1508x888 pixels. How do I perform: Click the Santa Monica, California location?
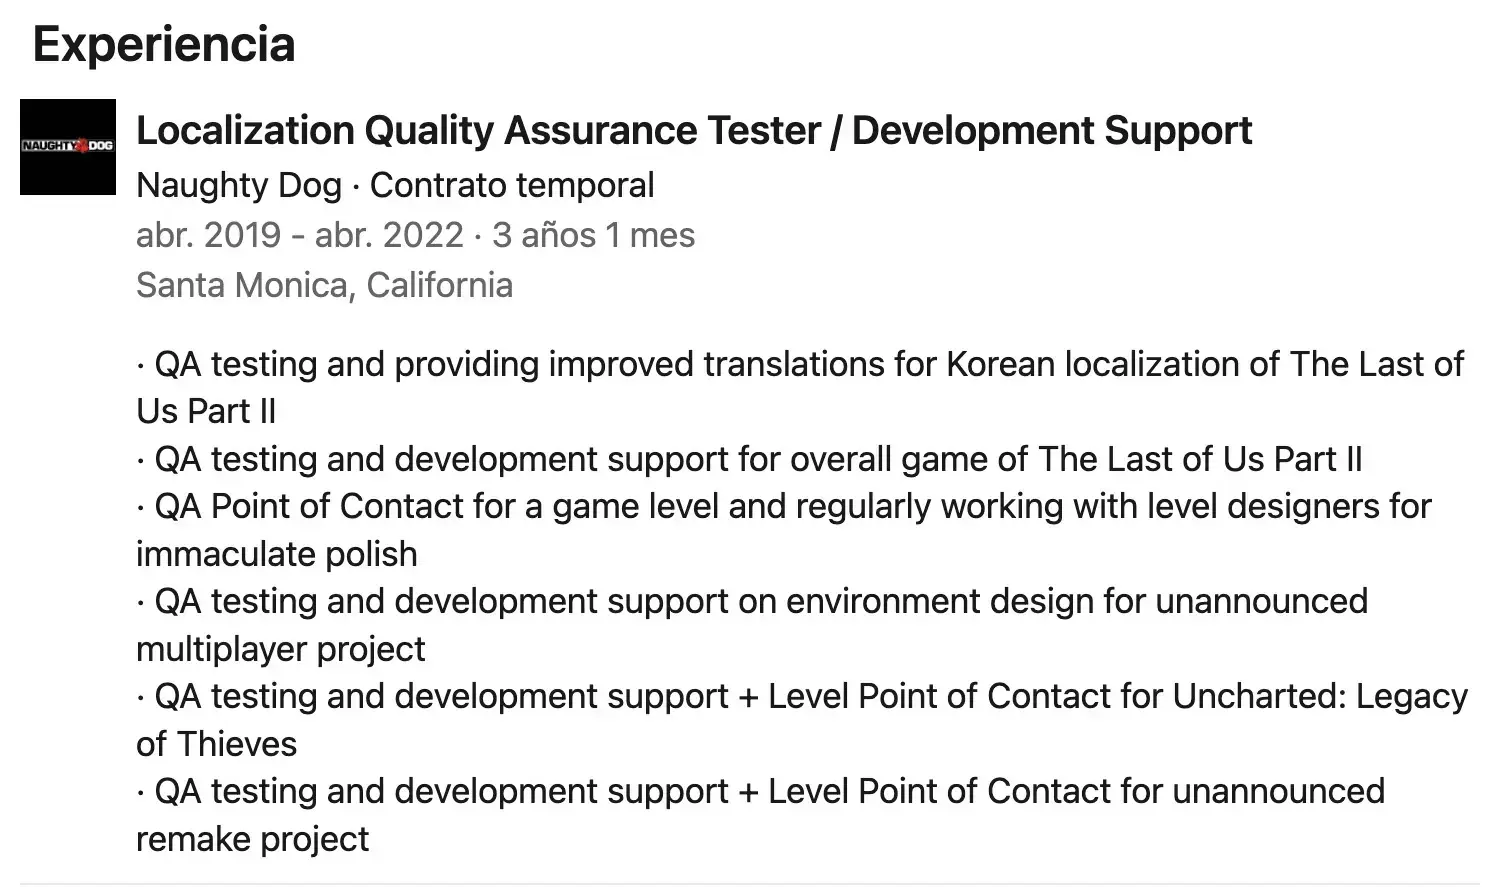(324, 285)
